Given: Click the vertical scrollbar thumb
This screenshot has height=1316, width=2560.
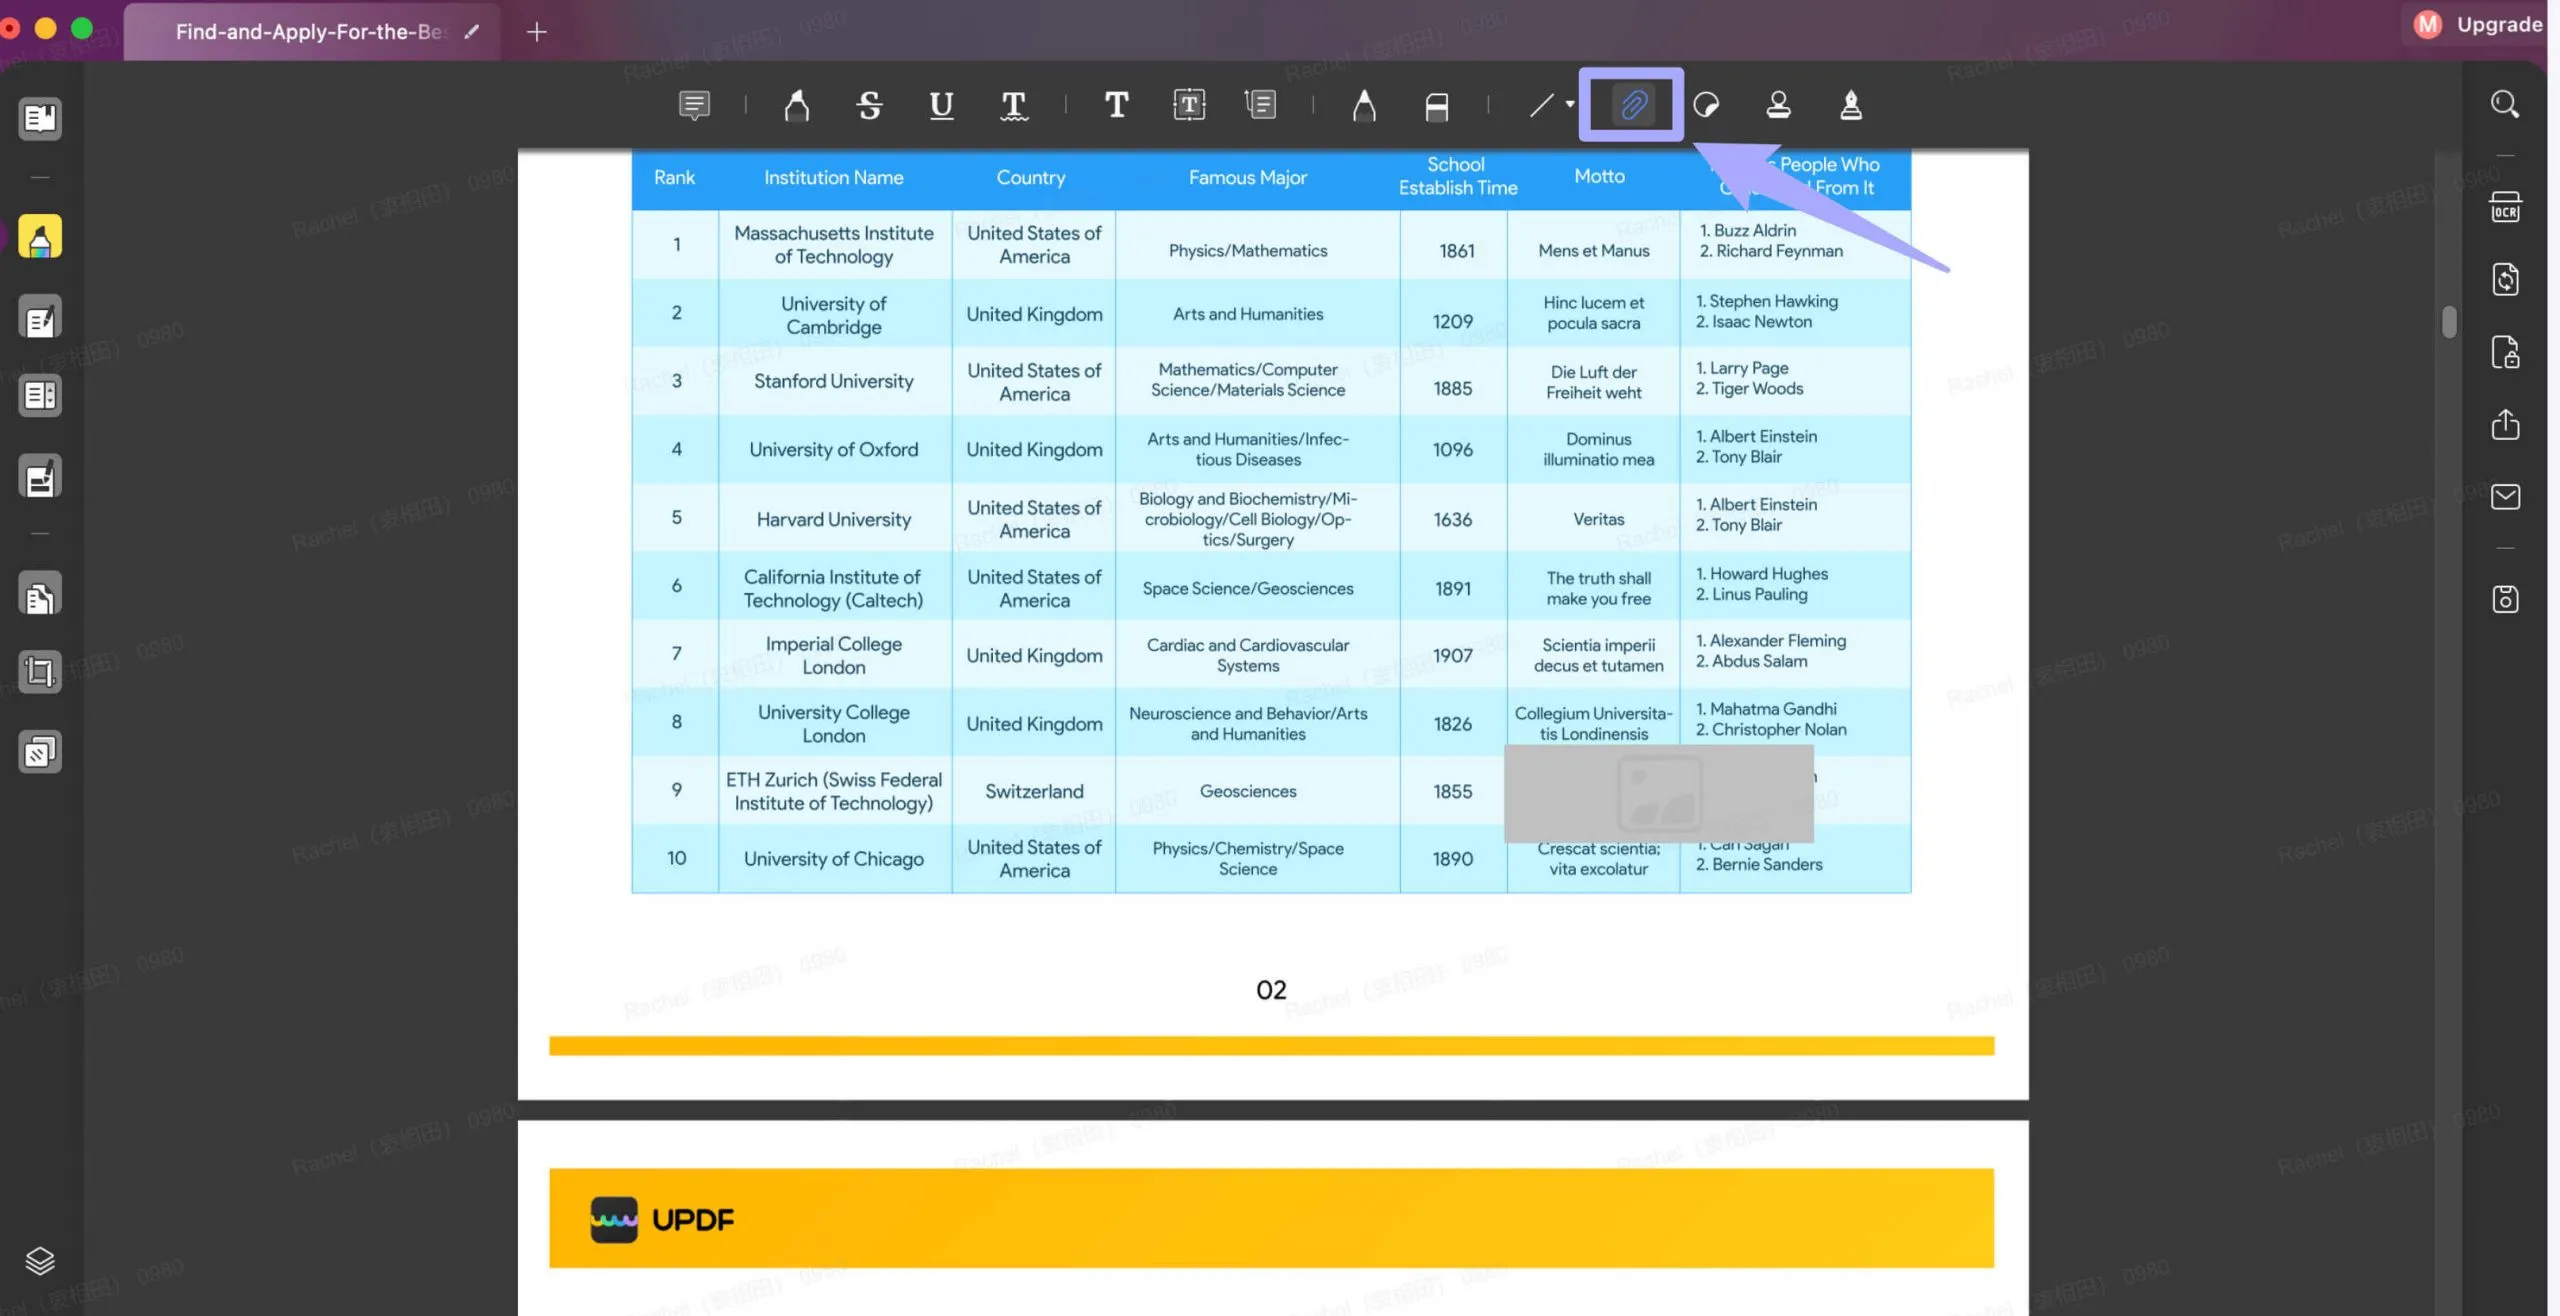Looking at the screenshot, I should 2449,322.
